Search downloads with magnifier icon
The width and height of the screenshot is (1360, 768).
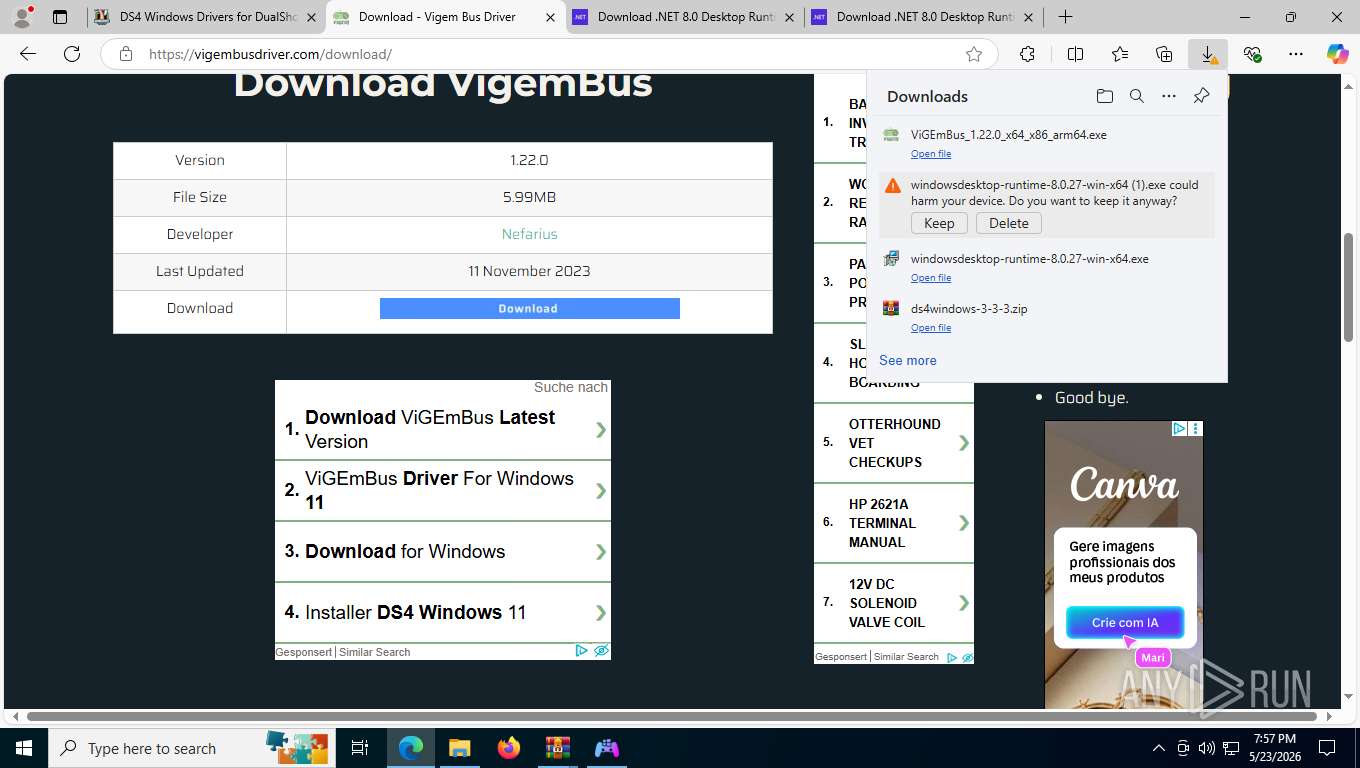pyautogui.click(x=1136, y=96)
